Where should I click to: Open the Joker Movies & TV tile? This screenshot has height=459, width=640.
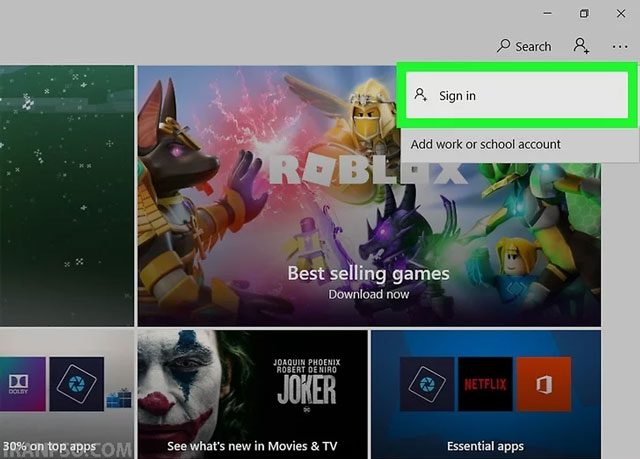pos(252,395)
